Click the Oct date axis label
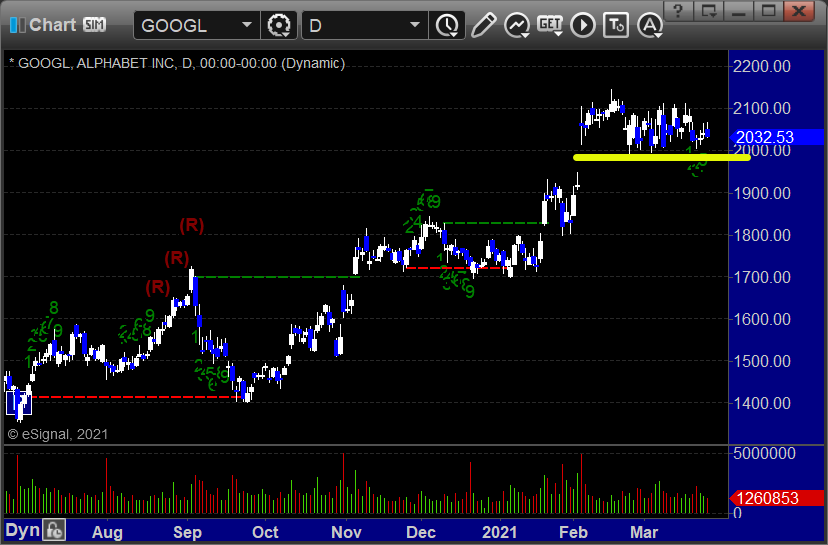The image size is (828, 545). [265, 532]
